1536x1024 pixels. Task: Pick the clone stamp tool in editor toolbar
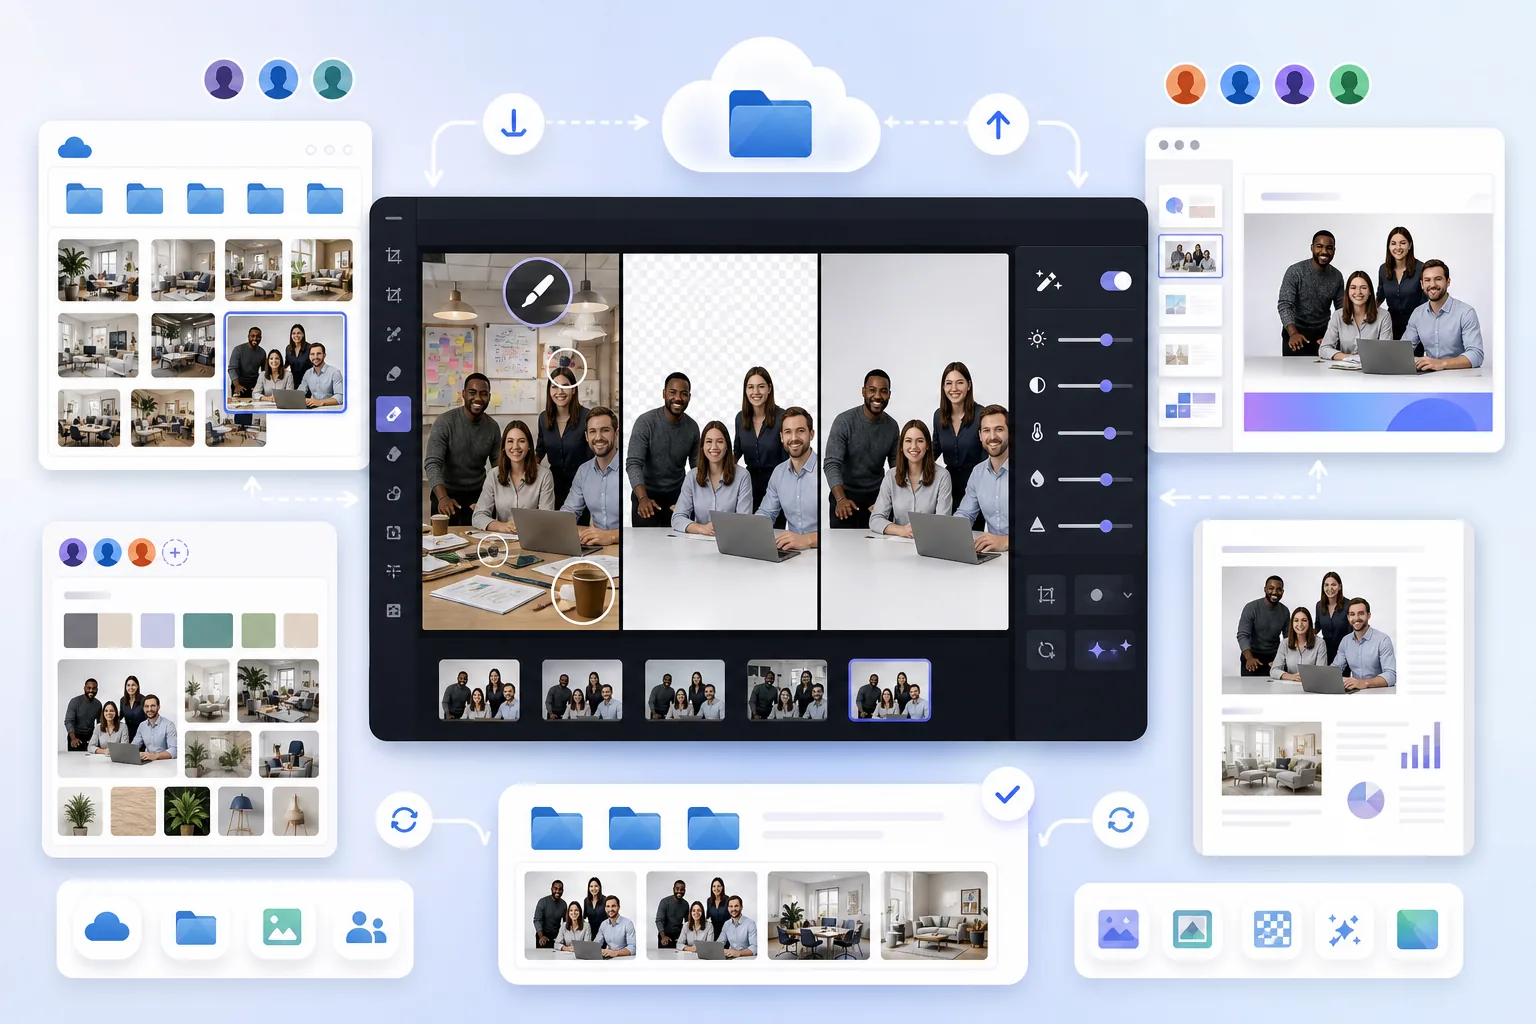point(393,493)
